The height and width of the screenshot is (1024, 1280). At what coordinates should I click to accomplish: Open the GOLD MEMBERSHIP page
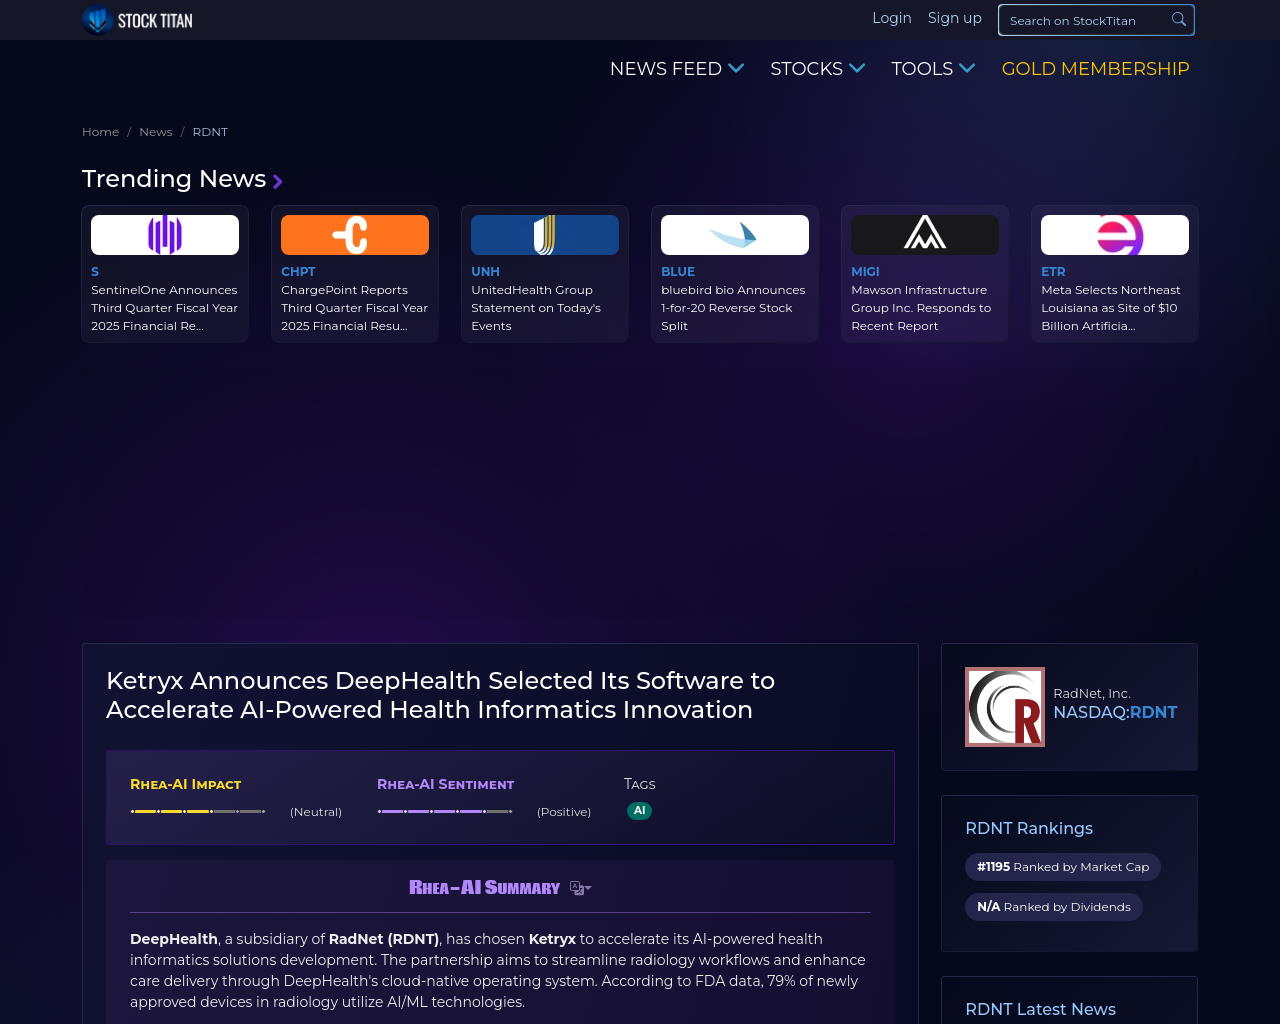point(1096,69)
